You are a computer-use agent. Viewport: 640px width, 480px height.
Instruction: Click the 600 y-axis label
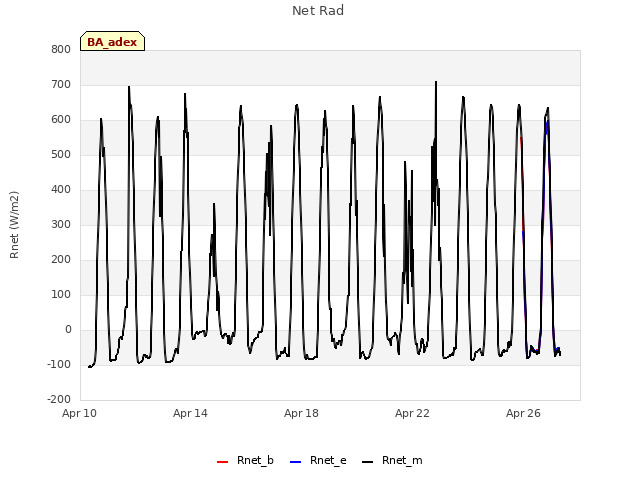pyautogui.click(x=61, y=120)
